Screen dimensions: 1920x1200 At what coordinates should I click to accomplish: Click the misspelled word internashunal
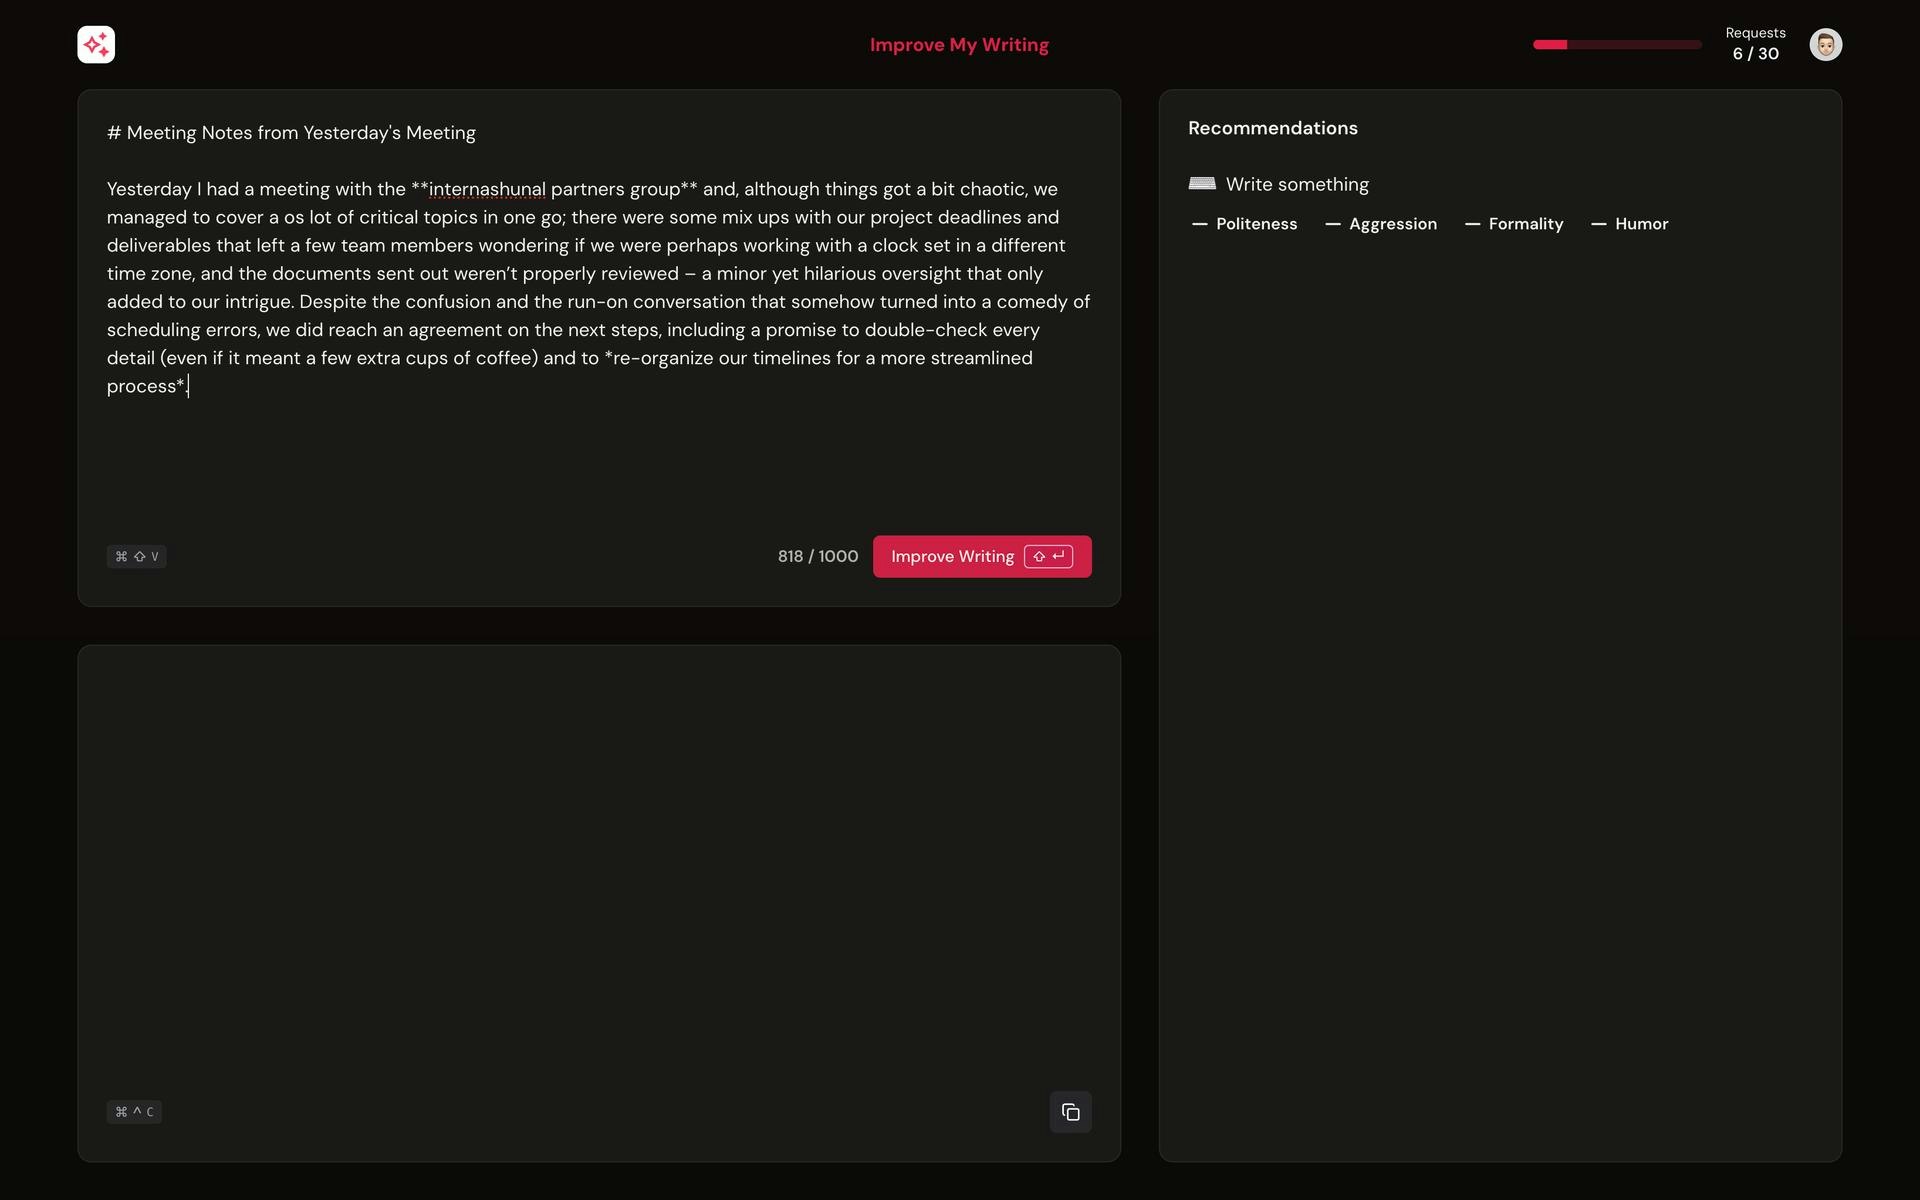click(x=487, y=189)
